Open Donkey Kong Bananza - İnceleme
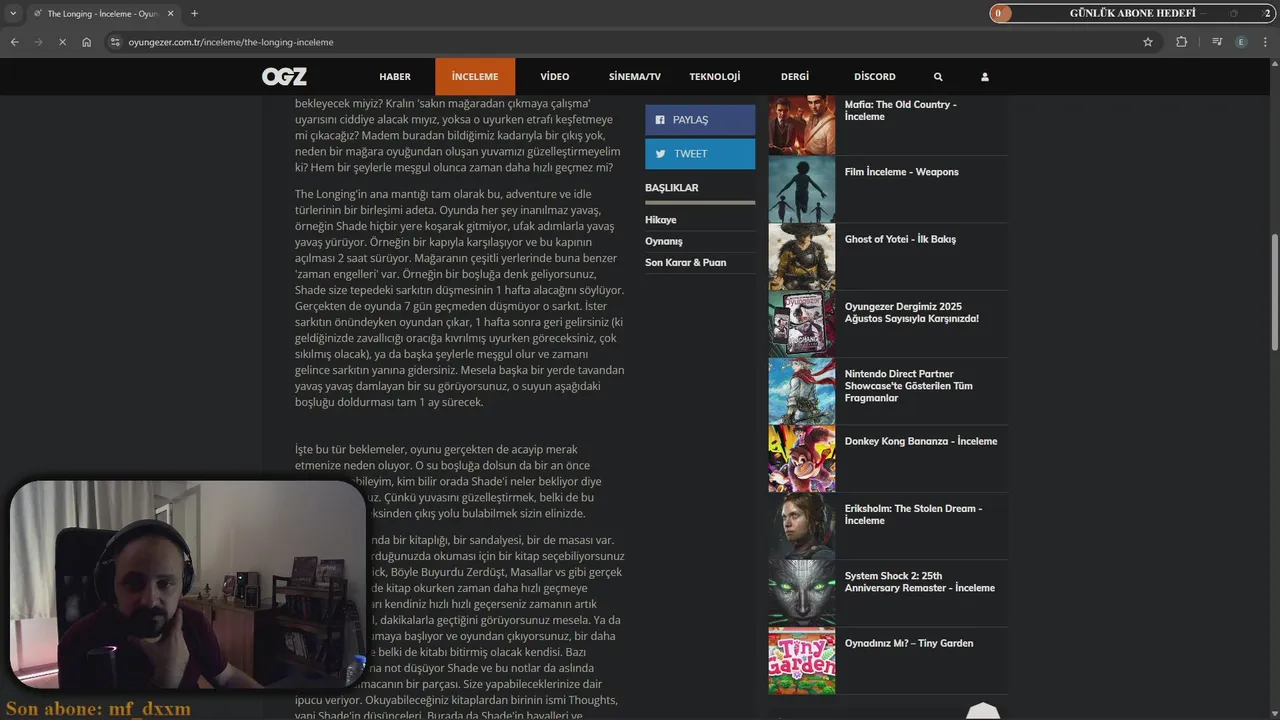The image size is (1280, 720). pos(921,441)
